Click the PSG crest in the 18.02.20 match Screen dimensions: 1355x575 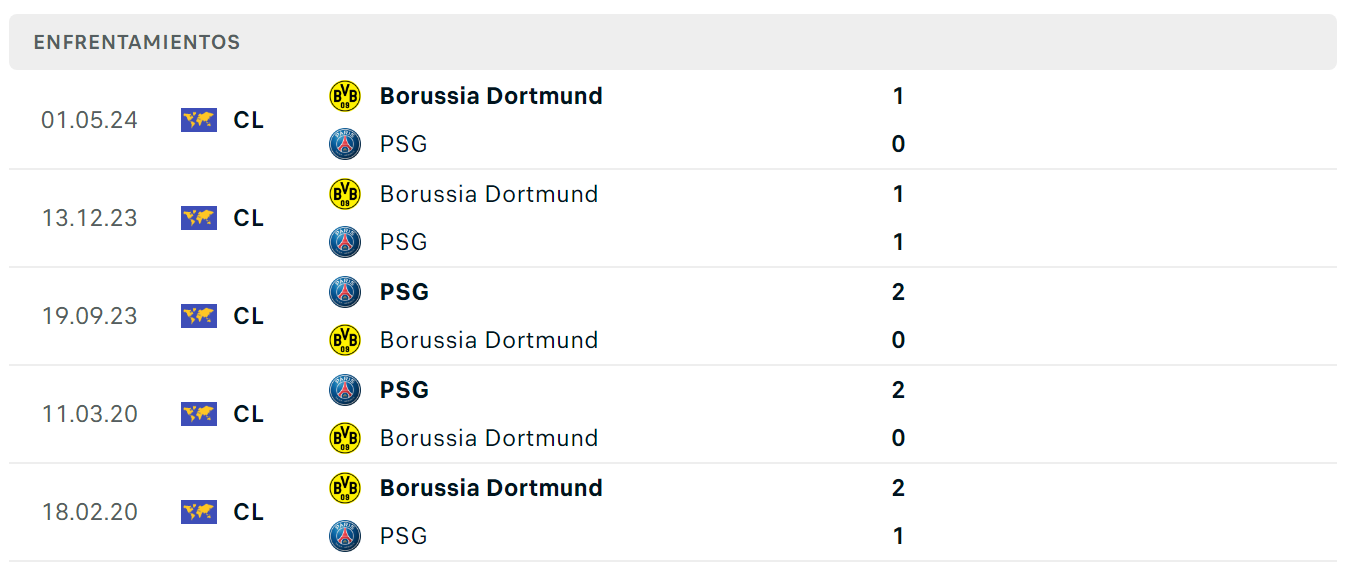[x=345, y=536]
